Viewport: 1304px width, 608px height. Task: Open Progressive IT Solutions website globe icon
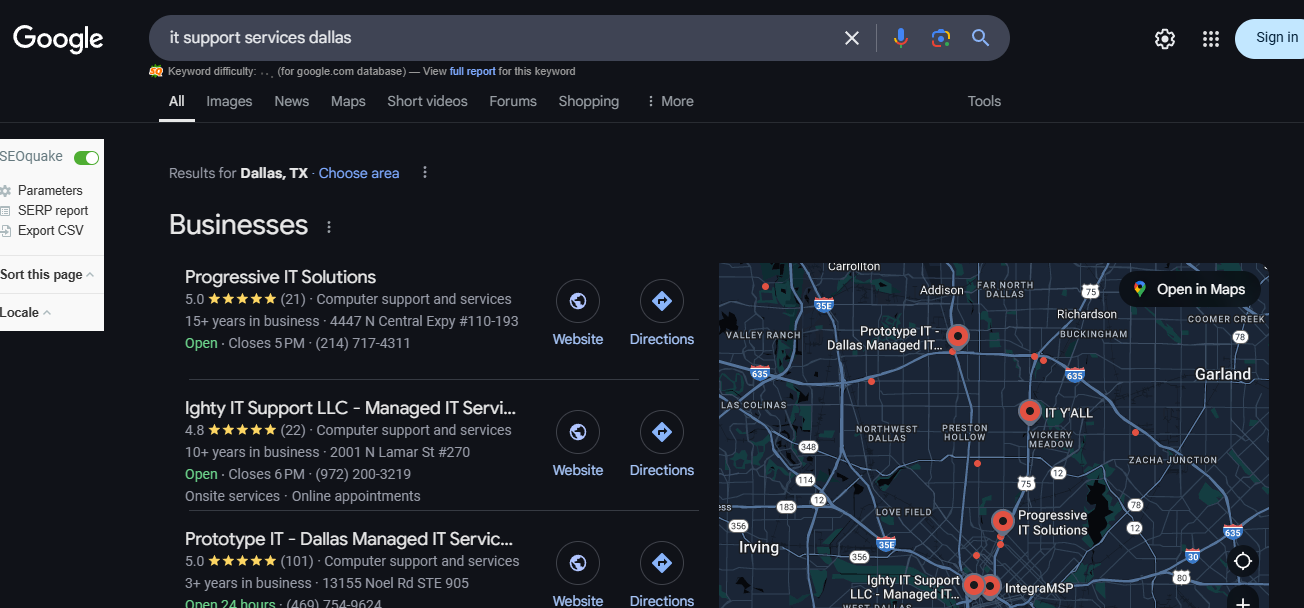click(x=578, y=301)
